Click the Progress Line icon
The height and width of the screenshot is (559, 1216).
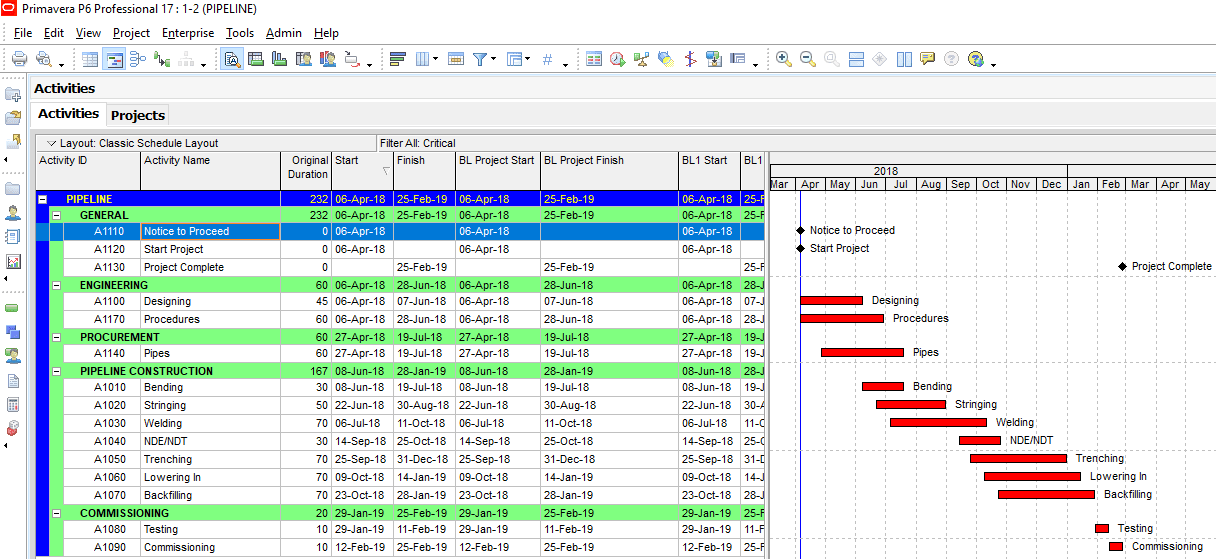pos(690,59)
